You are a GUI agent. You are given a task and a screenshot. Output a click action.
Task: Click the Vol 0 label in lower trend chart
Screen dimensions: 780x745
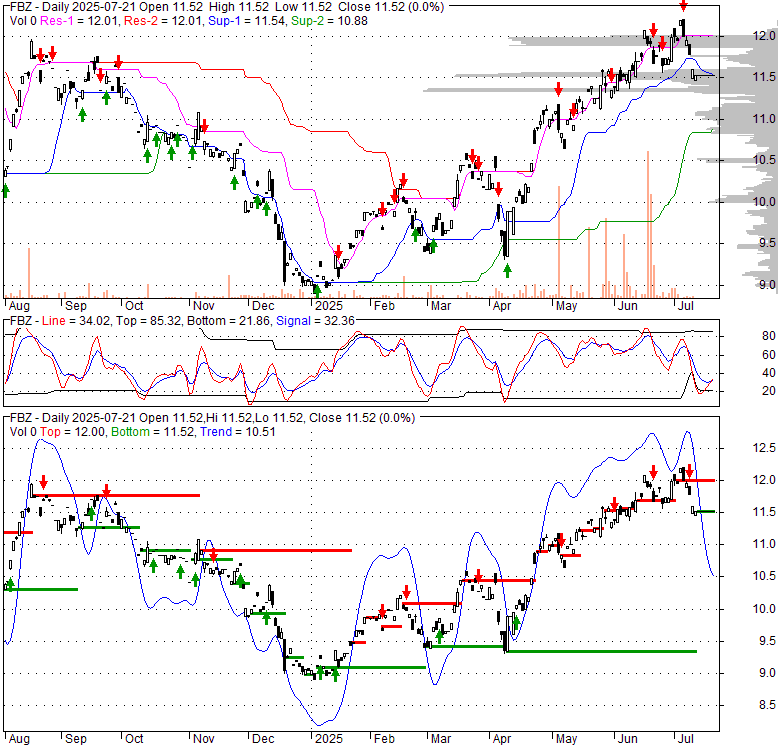(23, 432)
